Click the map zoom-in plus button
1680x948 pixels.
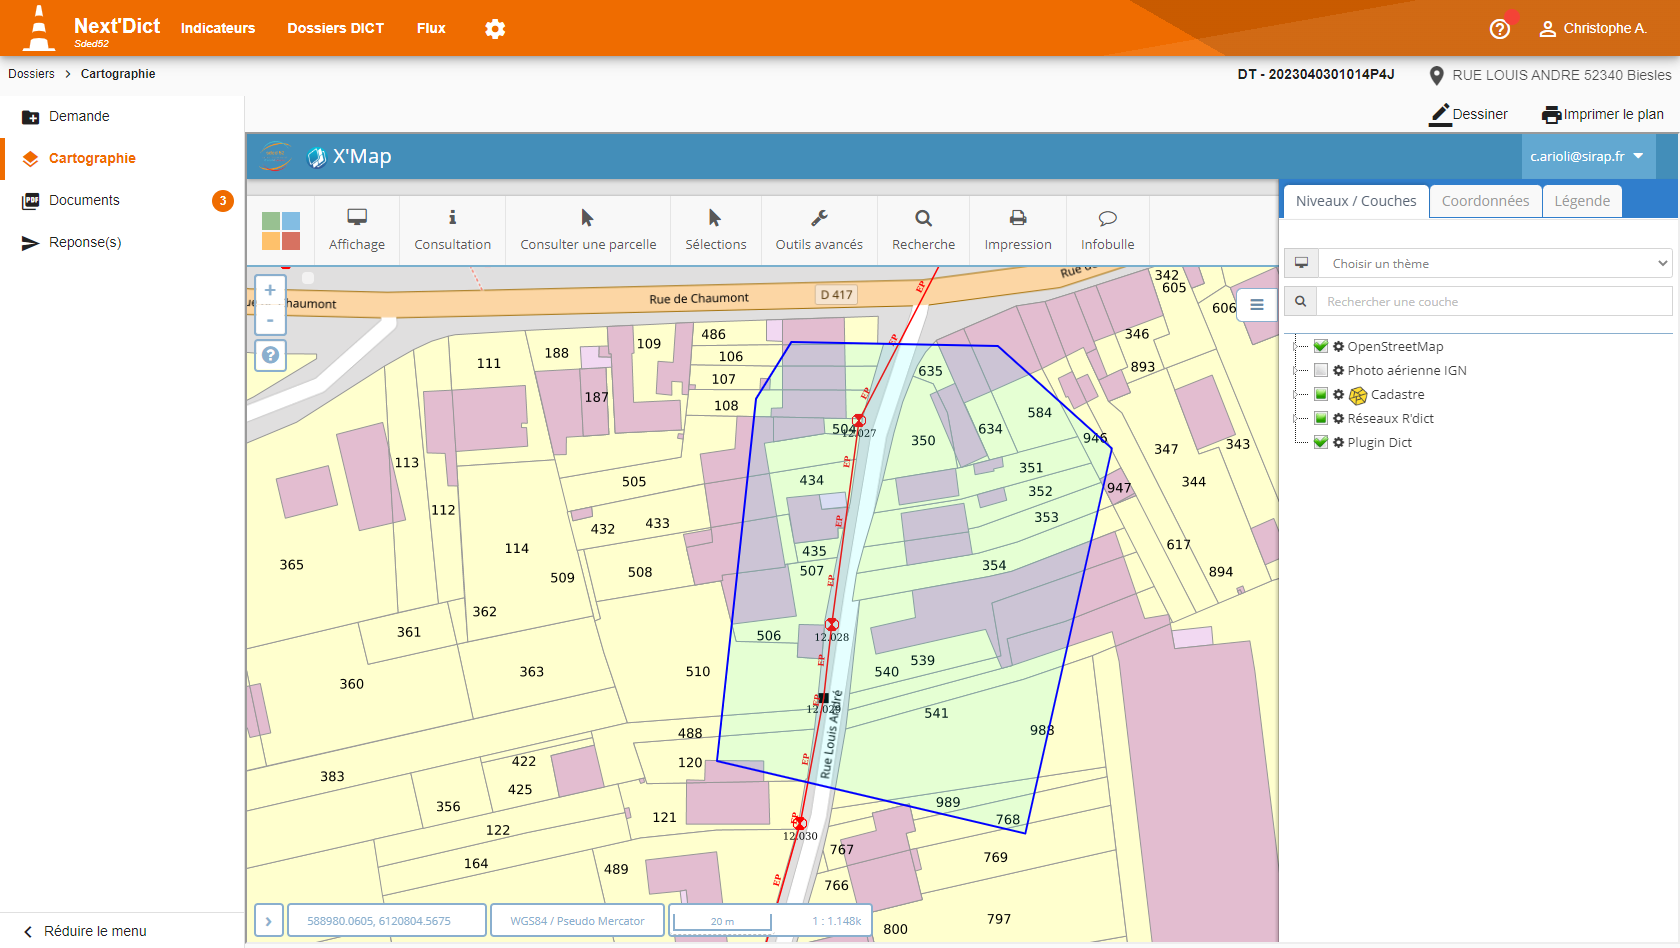pos(270,290)
